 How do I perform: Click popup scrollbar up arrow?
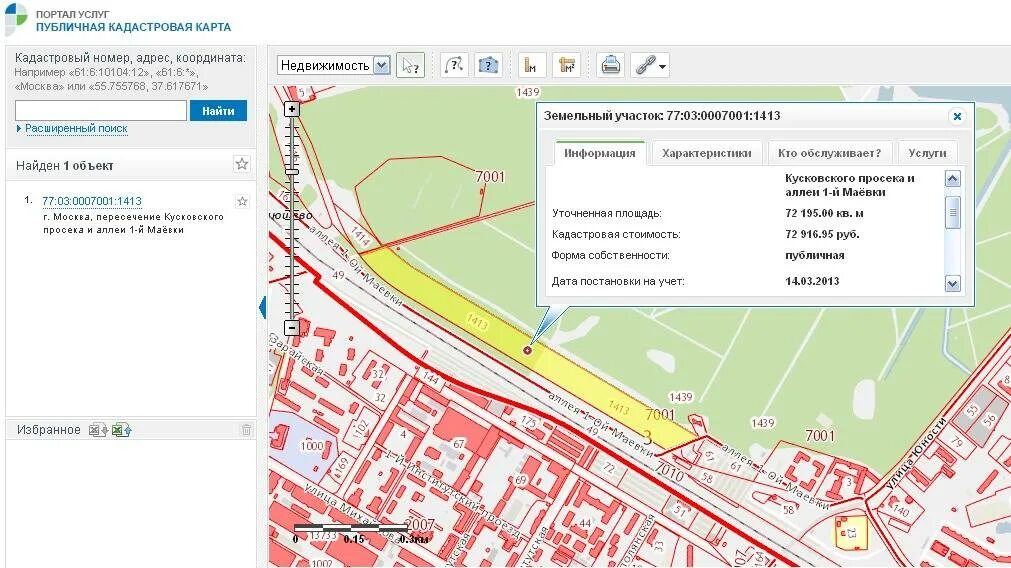pos(952,179)
